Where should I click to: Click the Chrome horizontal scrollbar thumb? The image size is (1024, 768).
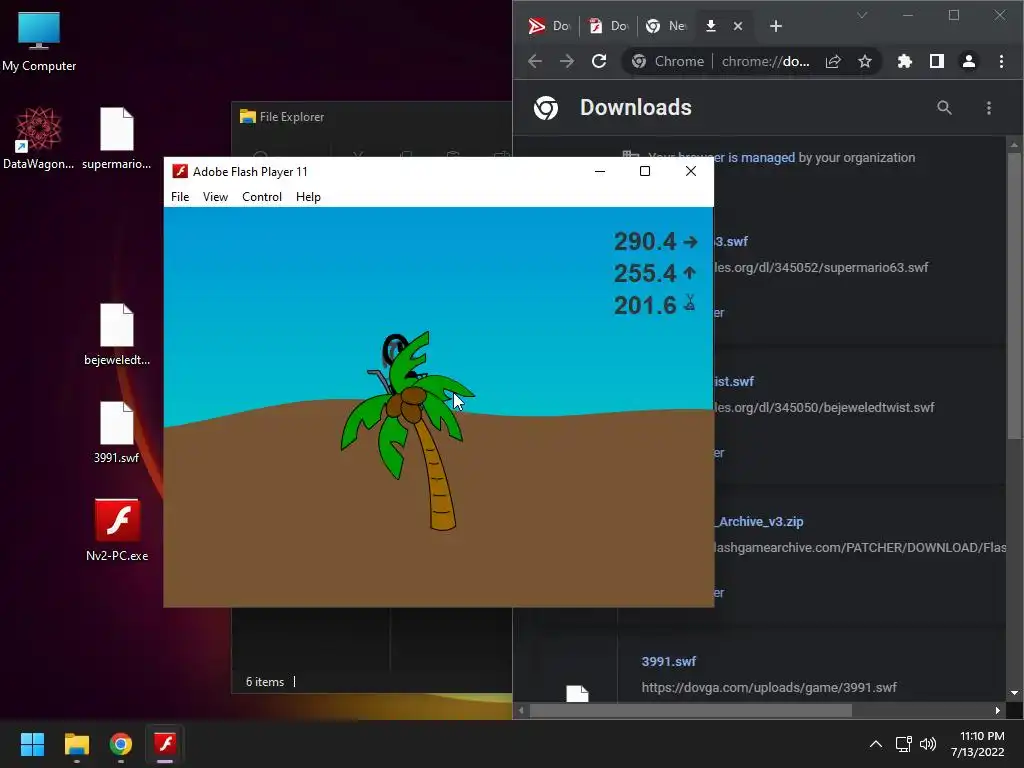point(690,710)
